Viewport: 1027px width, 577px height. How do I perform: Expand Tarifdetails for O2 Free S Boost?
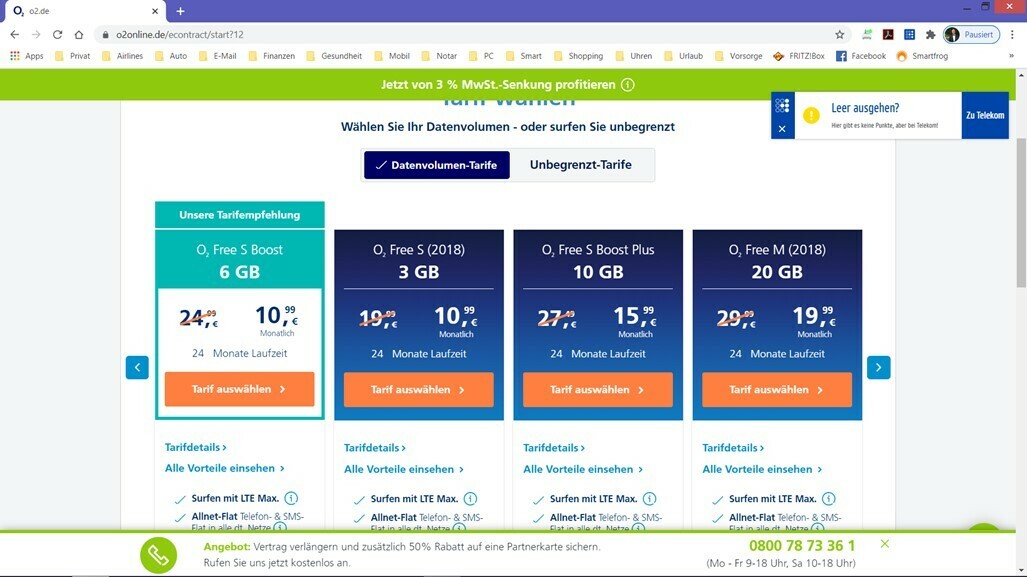pyautogui.click(x=195, y=447)
